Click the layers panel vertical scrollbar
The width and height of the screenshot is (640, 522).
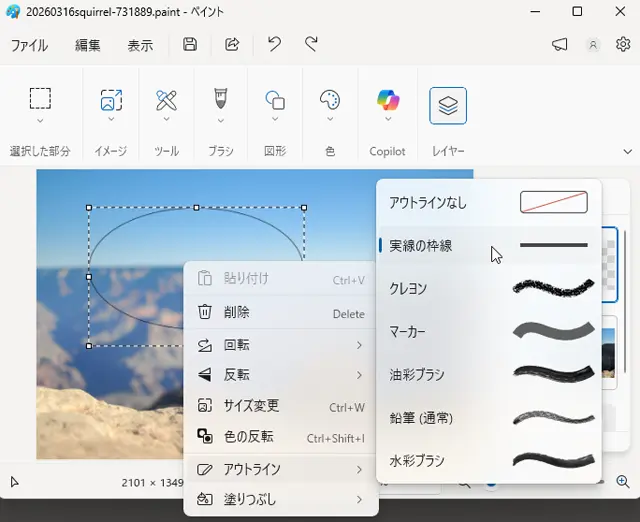625,301
